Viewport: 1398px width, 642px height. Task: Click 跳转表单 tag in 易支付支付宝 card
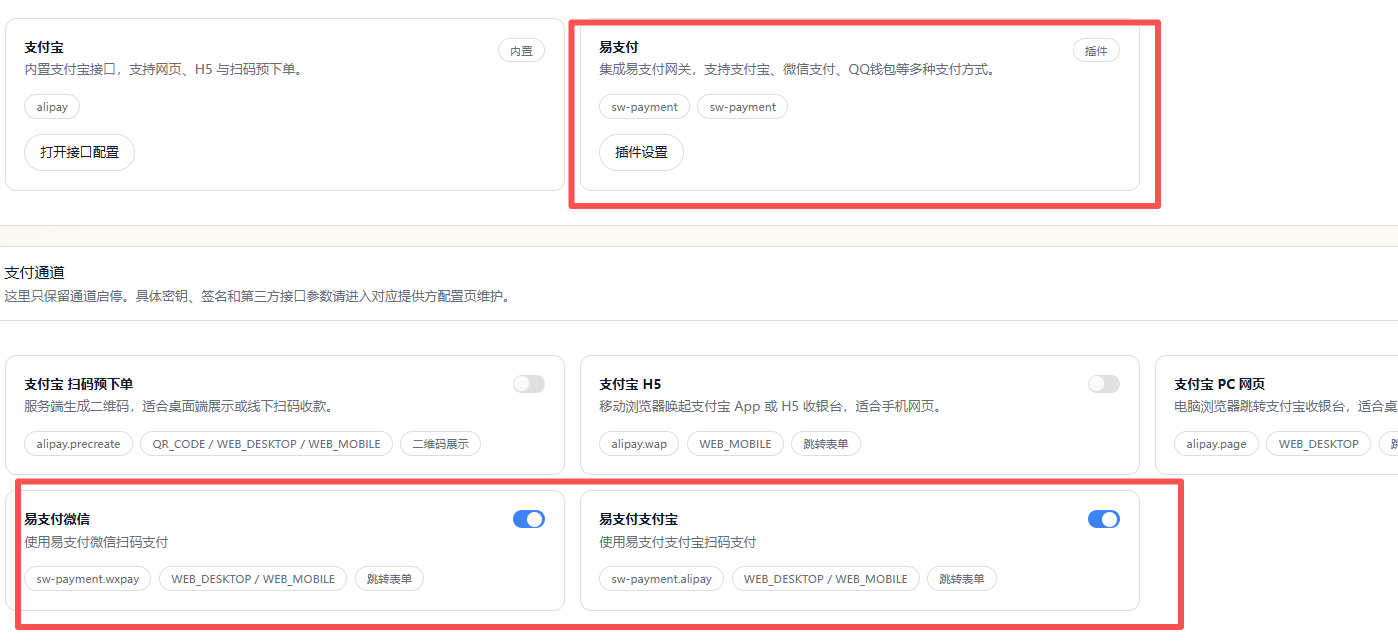coord(961,579)
